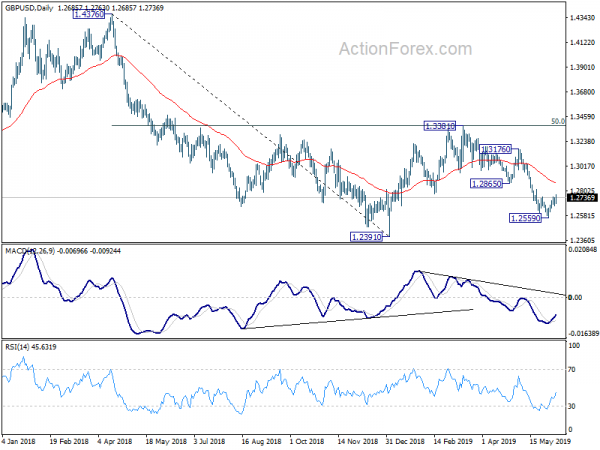Viewport: 600px width, 450px height.
Task: Click the 15 May 2019 date label
Action: click(x=550, y=441)
